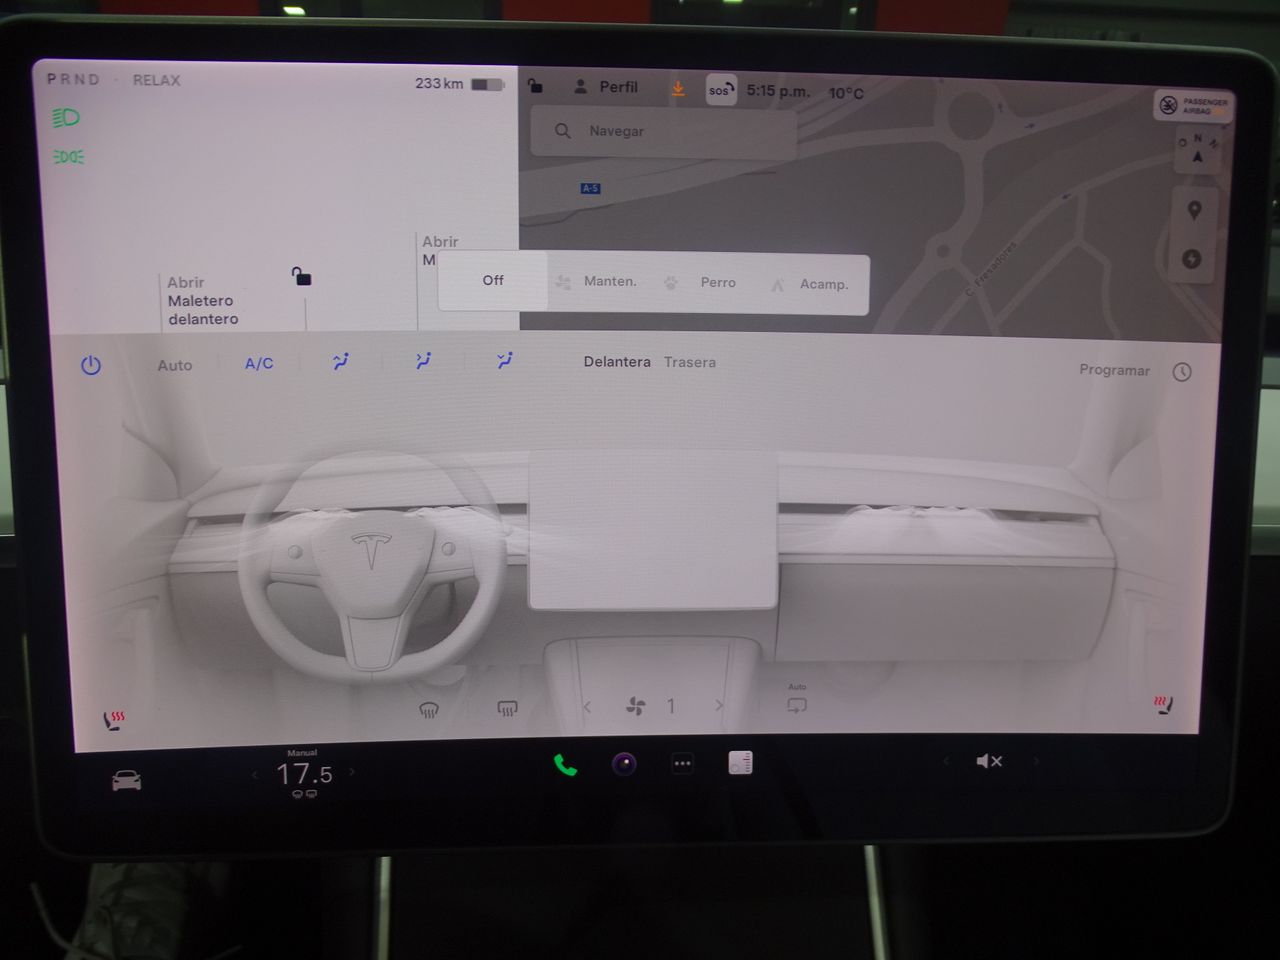1280x960 pixels.
Task: Decrease fan speed with left arrow
Action: (587, 707)
